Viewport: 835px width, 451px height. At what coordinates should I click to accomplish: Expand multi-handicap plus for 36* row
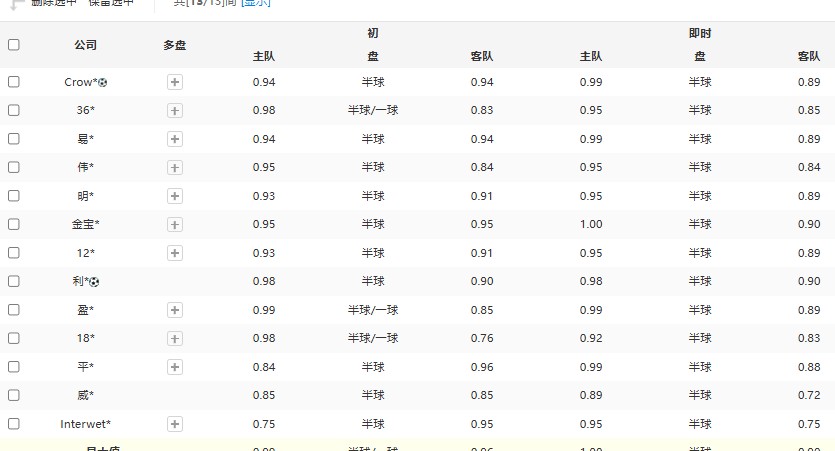175,110
